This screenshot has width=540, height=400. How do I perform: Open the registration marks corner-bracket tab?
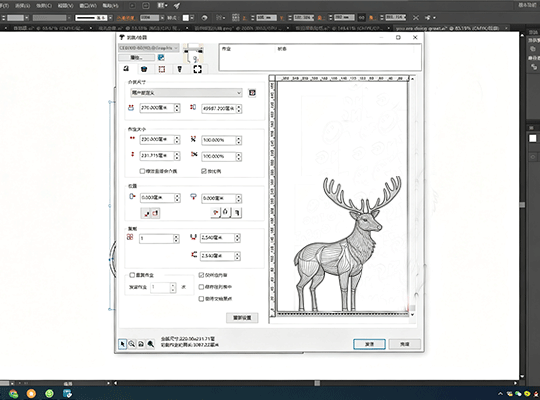point(197,69)
